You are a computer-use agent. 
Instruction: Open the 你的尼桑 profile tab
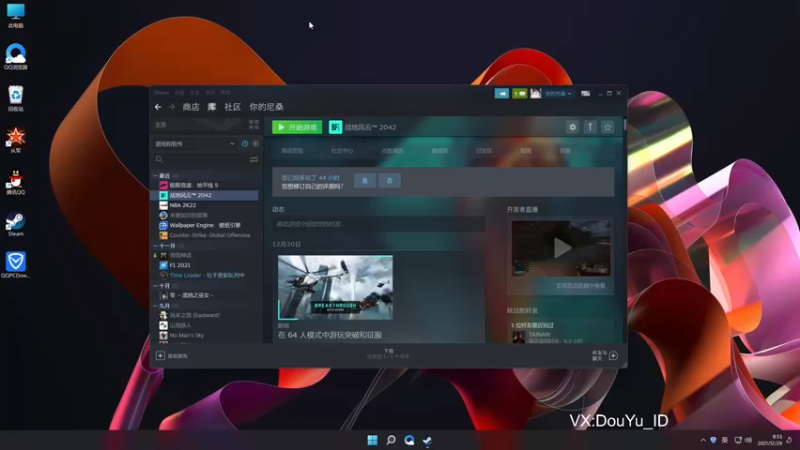click(x=266, y=107)
